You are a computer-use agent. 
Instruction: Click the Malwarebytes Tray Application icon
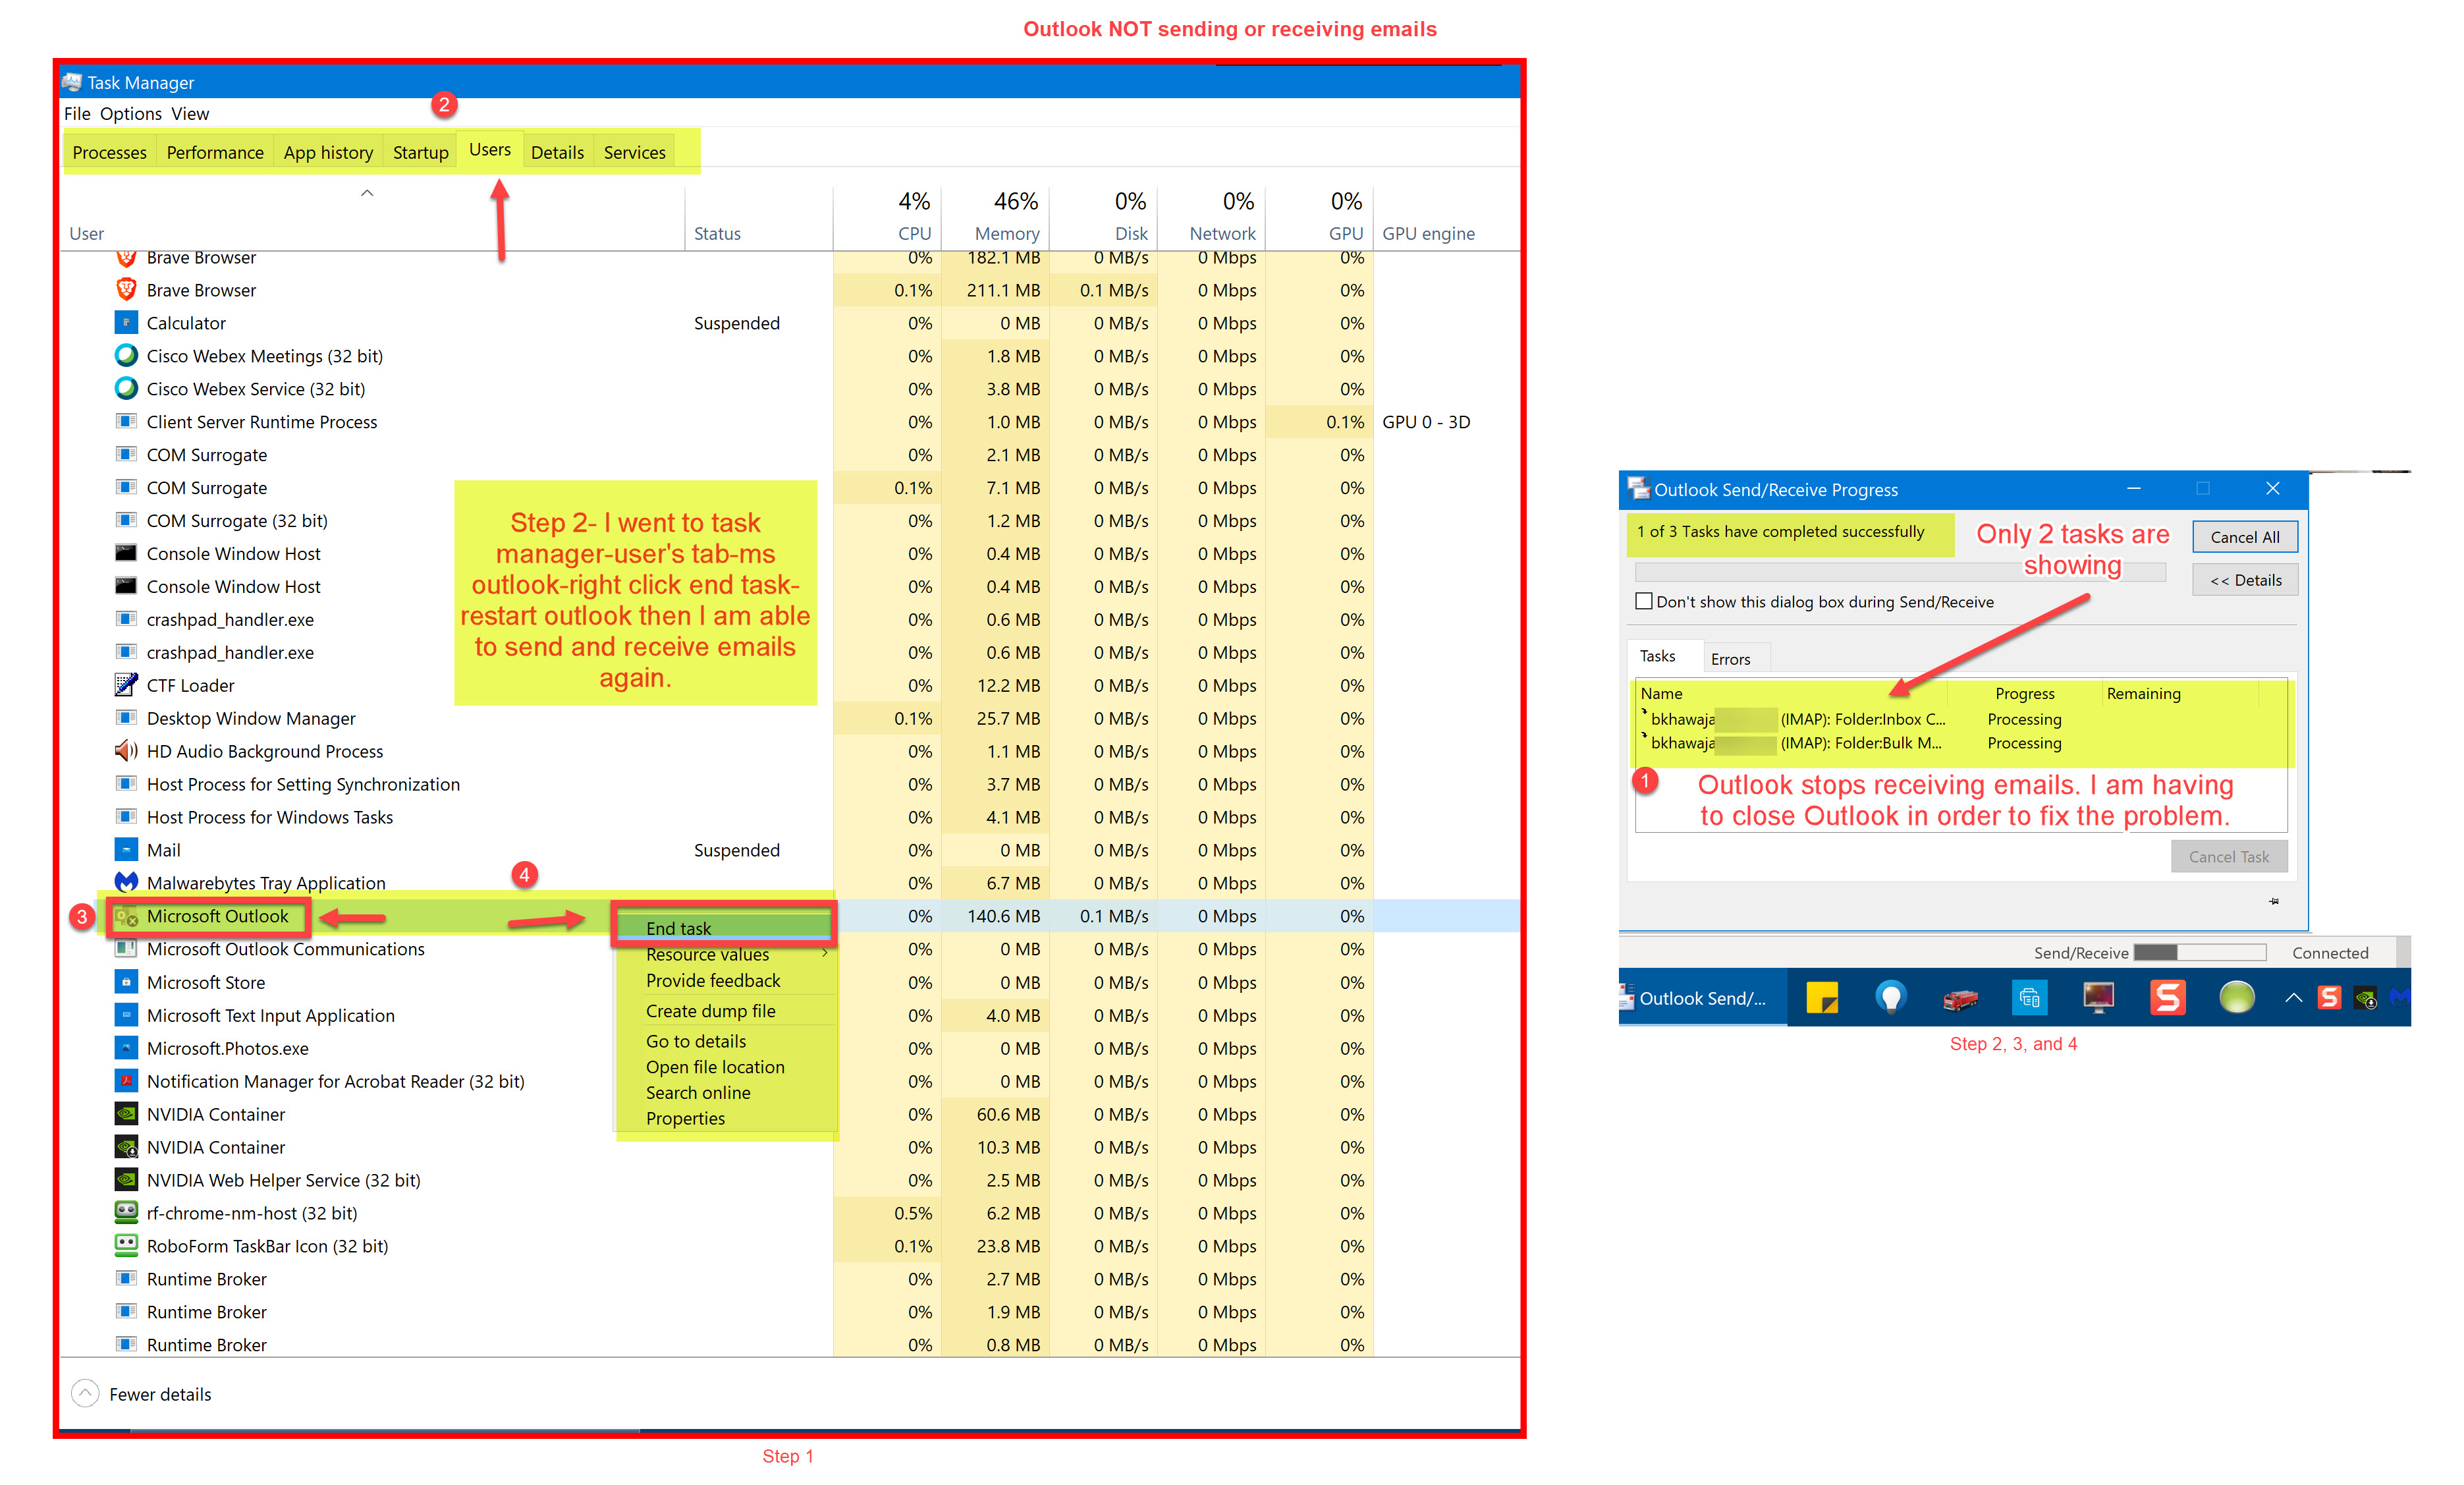[x=126, y=883]
